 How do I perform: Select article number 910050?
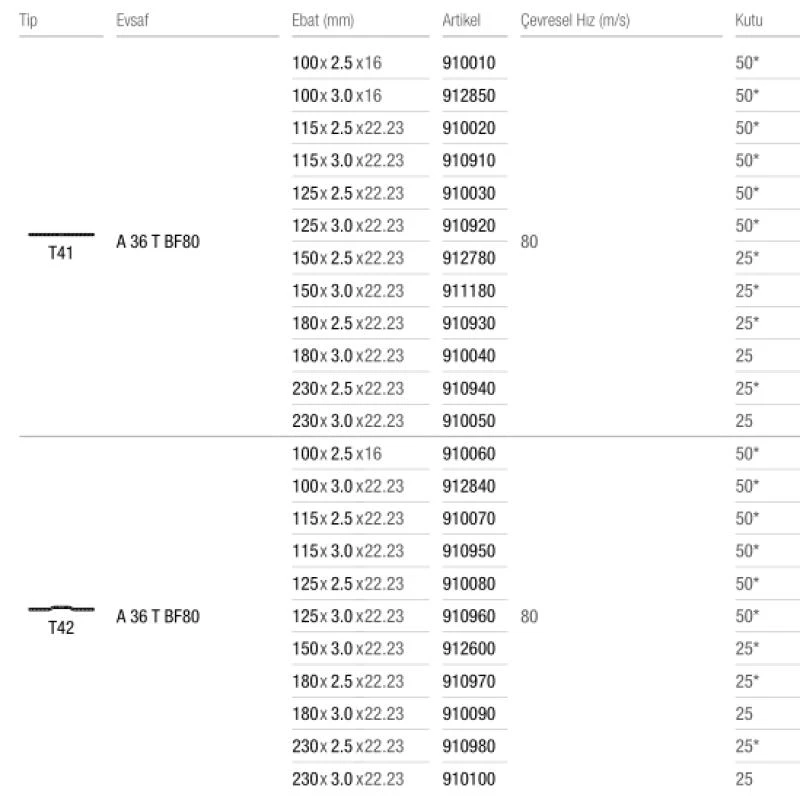click(469, 421)
